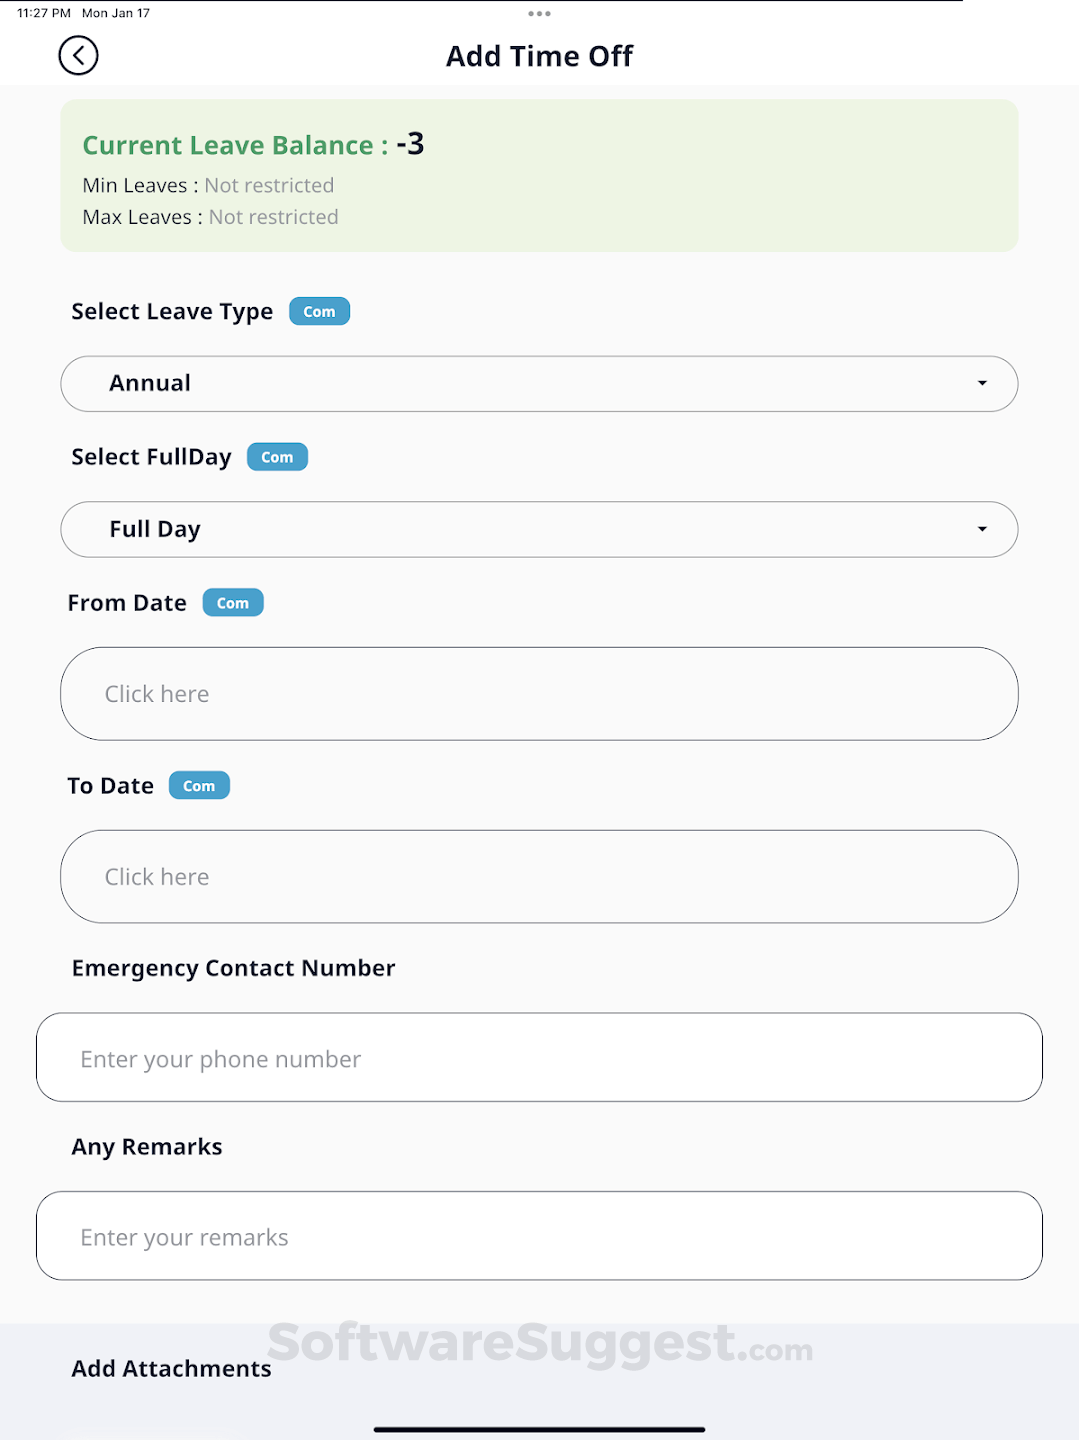Tap the Add Time Off page title

(539, 56)
